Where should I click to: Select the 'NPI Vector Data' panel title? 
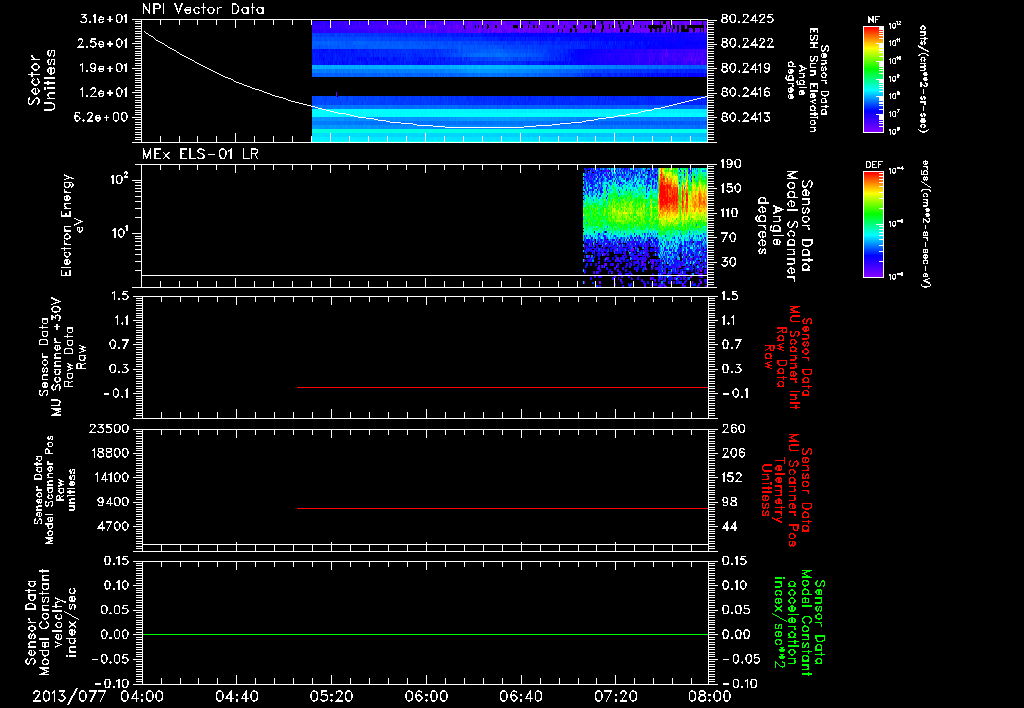coord(203,9)
